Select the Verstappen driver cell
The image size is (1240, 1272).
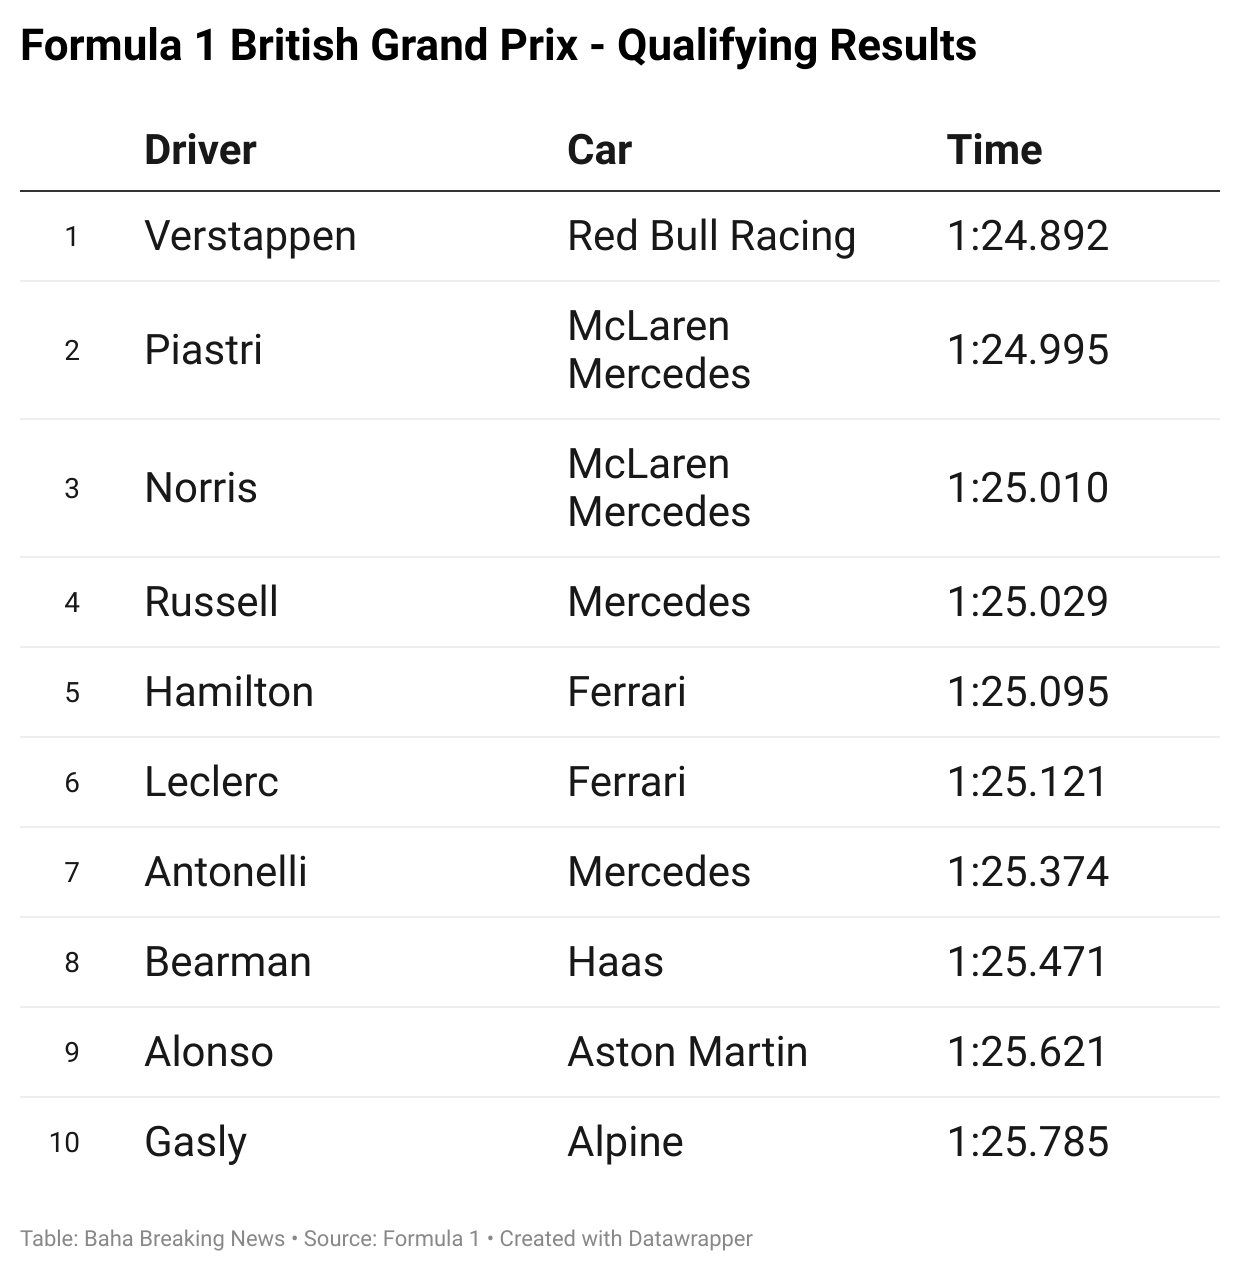point(250,236)
